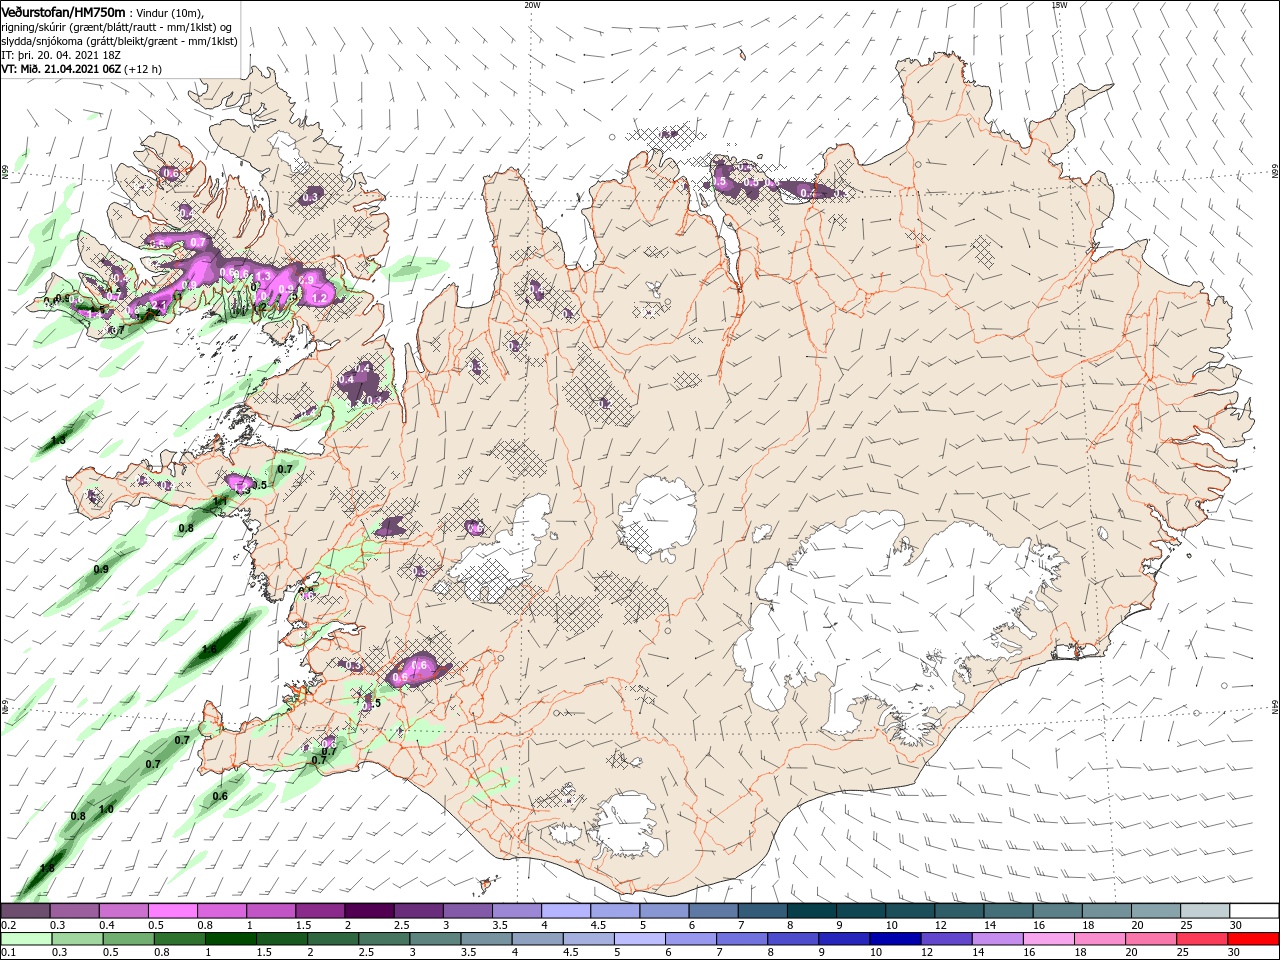Viewport: 1280px width, 960px height.
Task: Click the '4.5' label under the upper legend row
Action: click(597, 925)
